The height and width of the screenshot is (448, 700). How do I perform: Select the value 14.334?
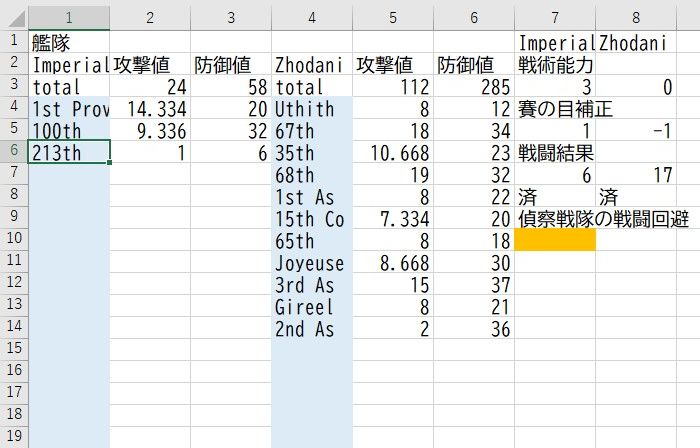[x=150, y=108]
